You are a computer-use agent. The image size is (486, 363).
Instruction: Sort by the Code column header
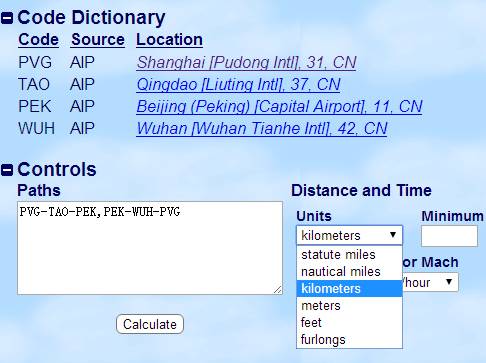coord(38,40)
